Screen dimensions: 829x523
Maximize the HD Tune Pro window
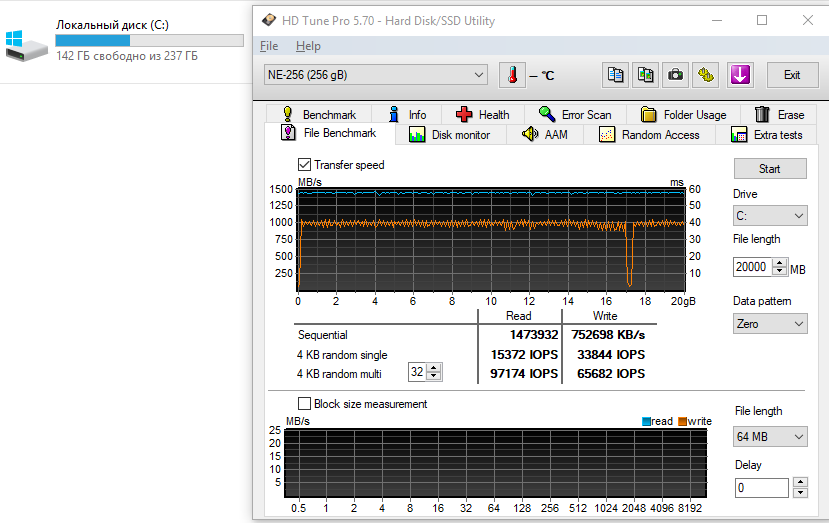762,20
